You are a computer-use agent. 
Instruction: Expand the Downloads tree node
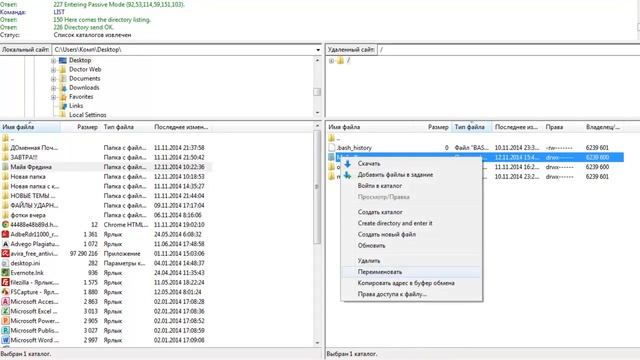53,88
